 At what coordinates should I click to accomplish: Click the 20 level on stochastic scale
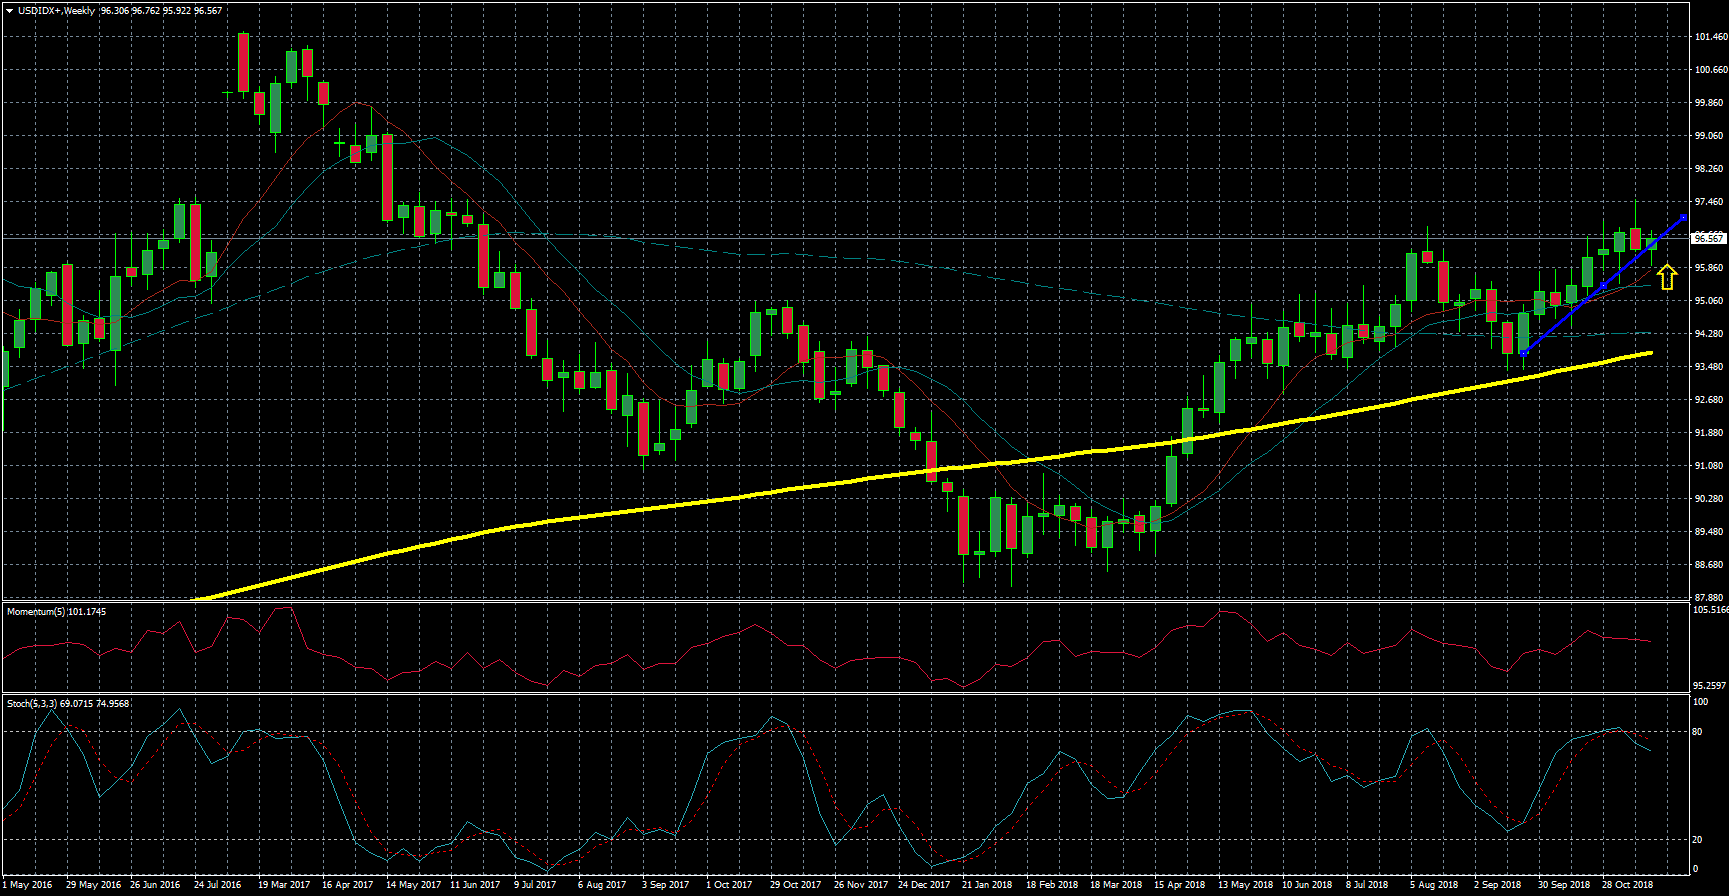pyautogui.click(x=1697, y=840)
